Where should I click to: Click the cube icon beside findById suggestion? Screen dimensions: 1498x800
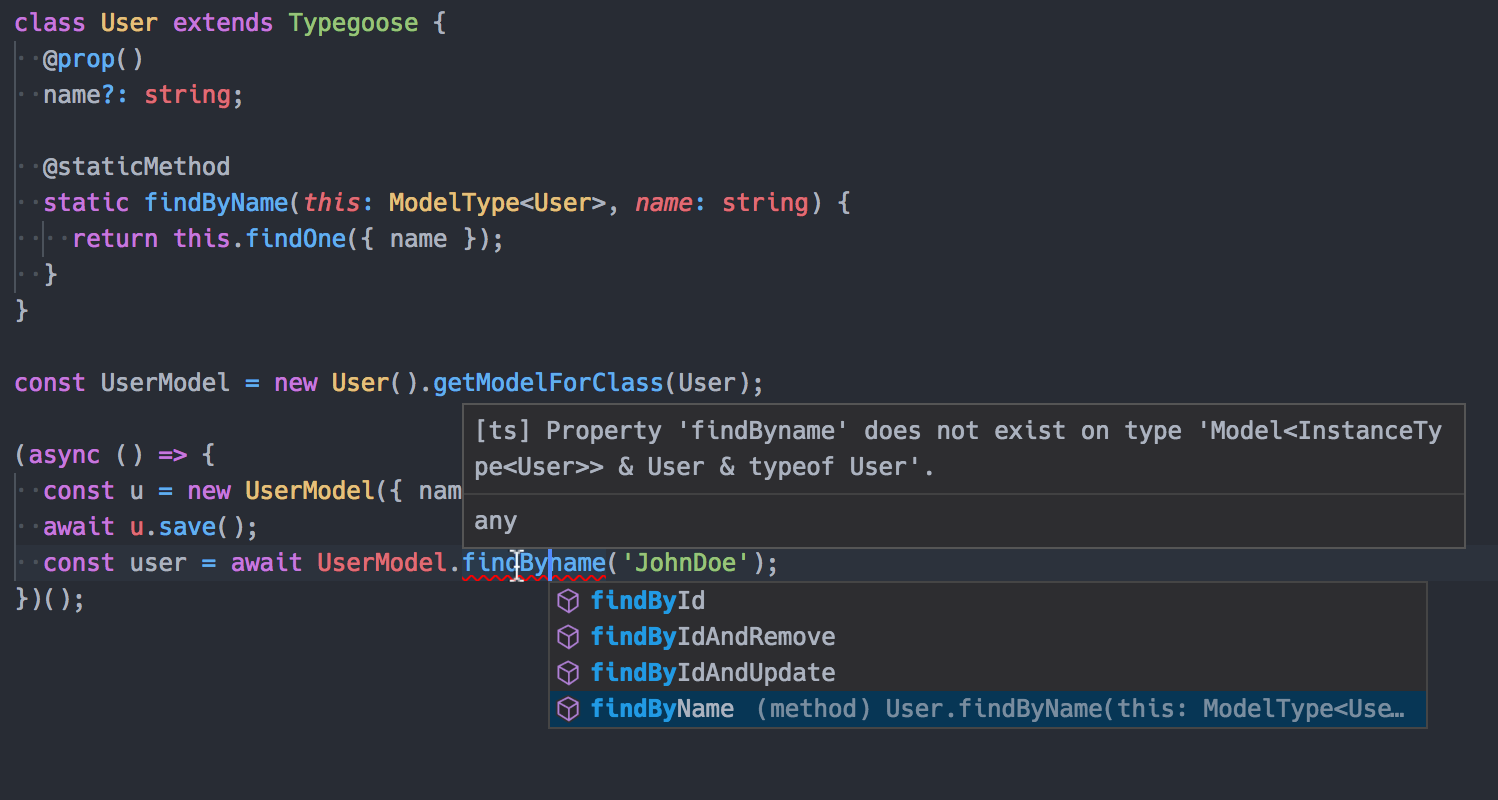click(x=568, y=601)
